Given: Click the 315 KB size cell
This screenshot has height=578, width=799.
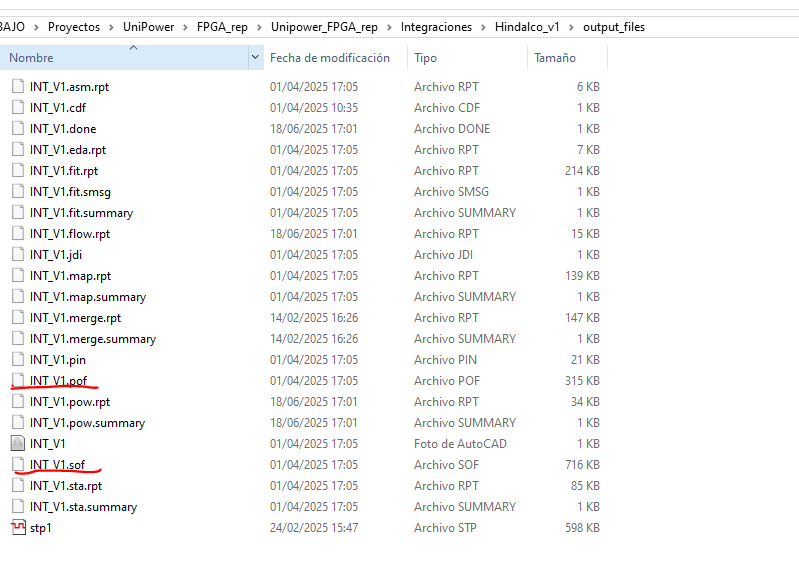Looking at the screenshot, I should click(x=582, y=381).
